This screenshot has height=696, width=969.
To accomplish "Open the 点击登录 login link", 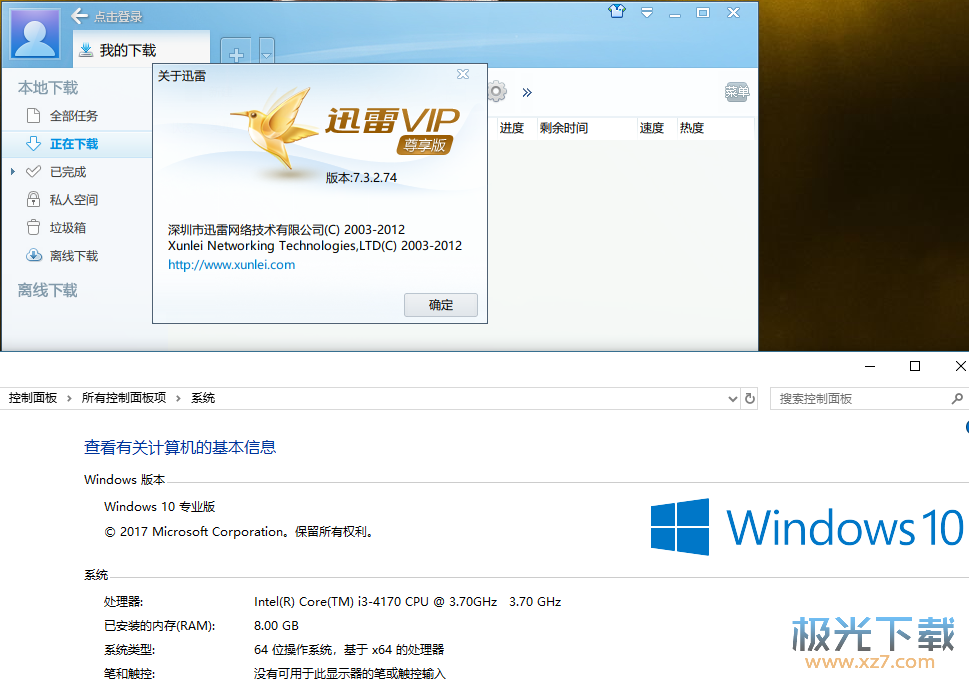I will (x=118, y=17).
